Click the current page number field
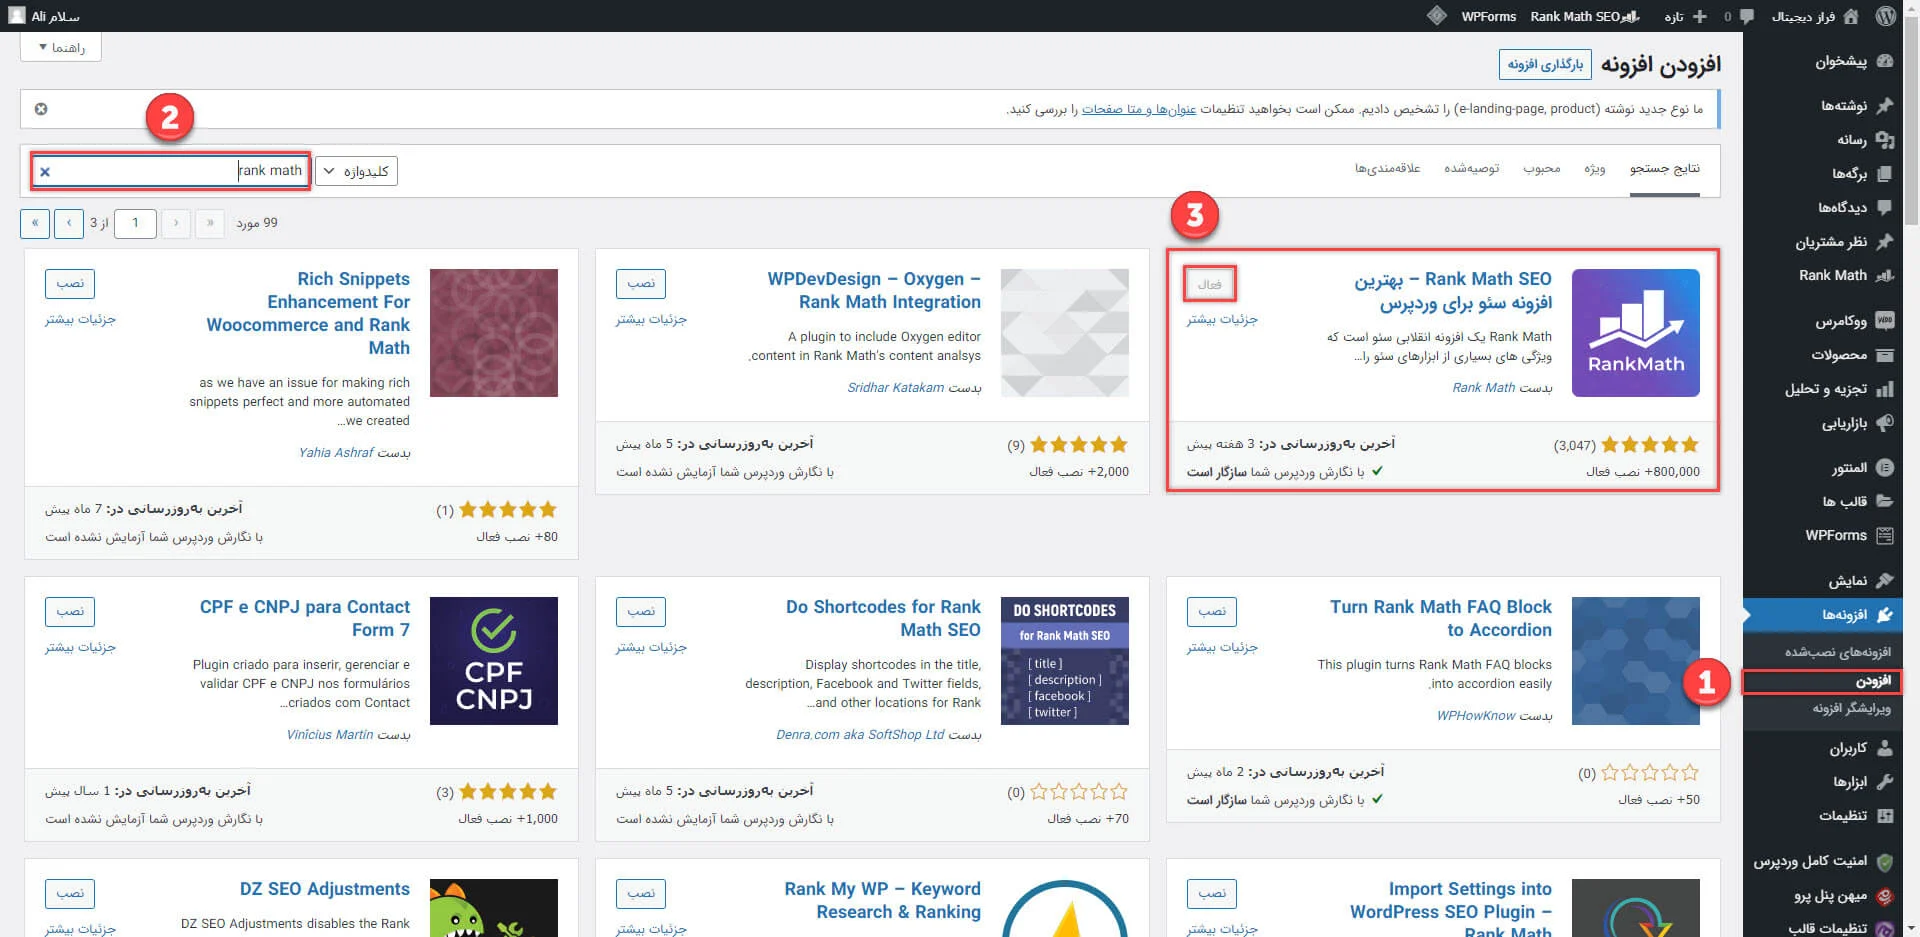 (x=136, y=223)
